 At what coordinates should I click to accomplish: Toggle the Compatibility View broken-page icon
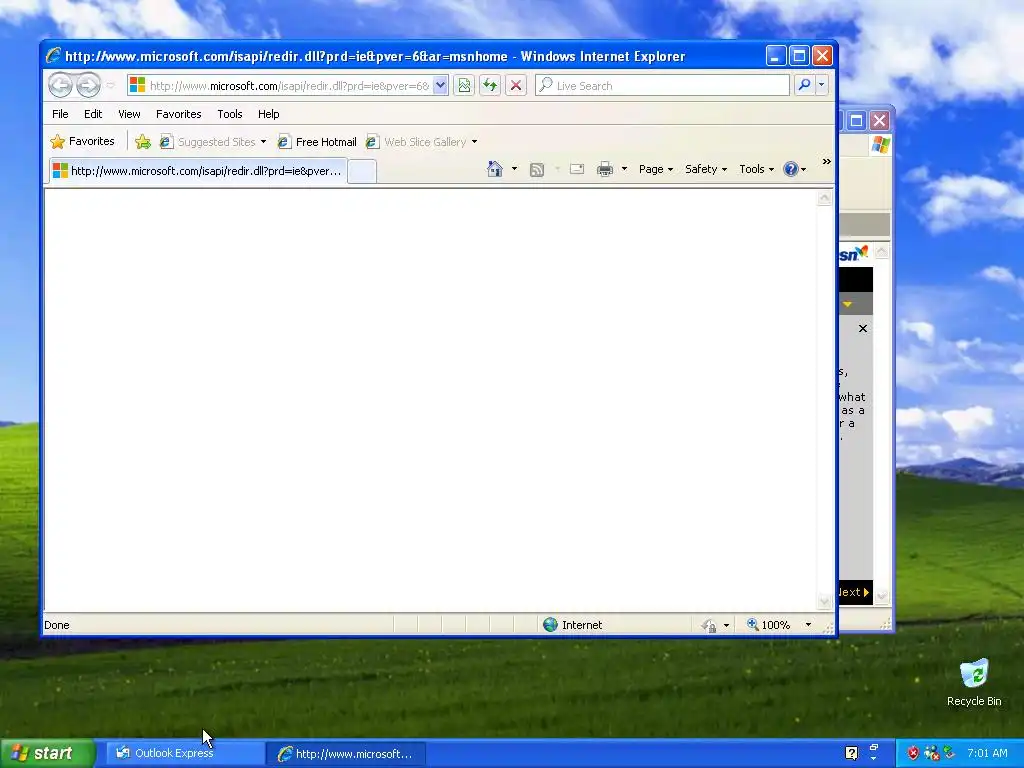(464, 86)
